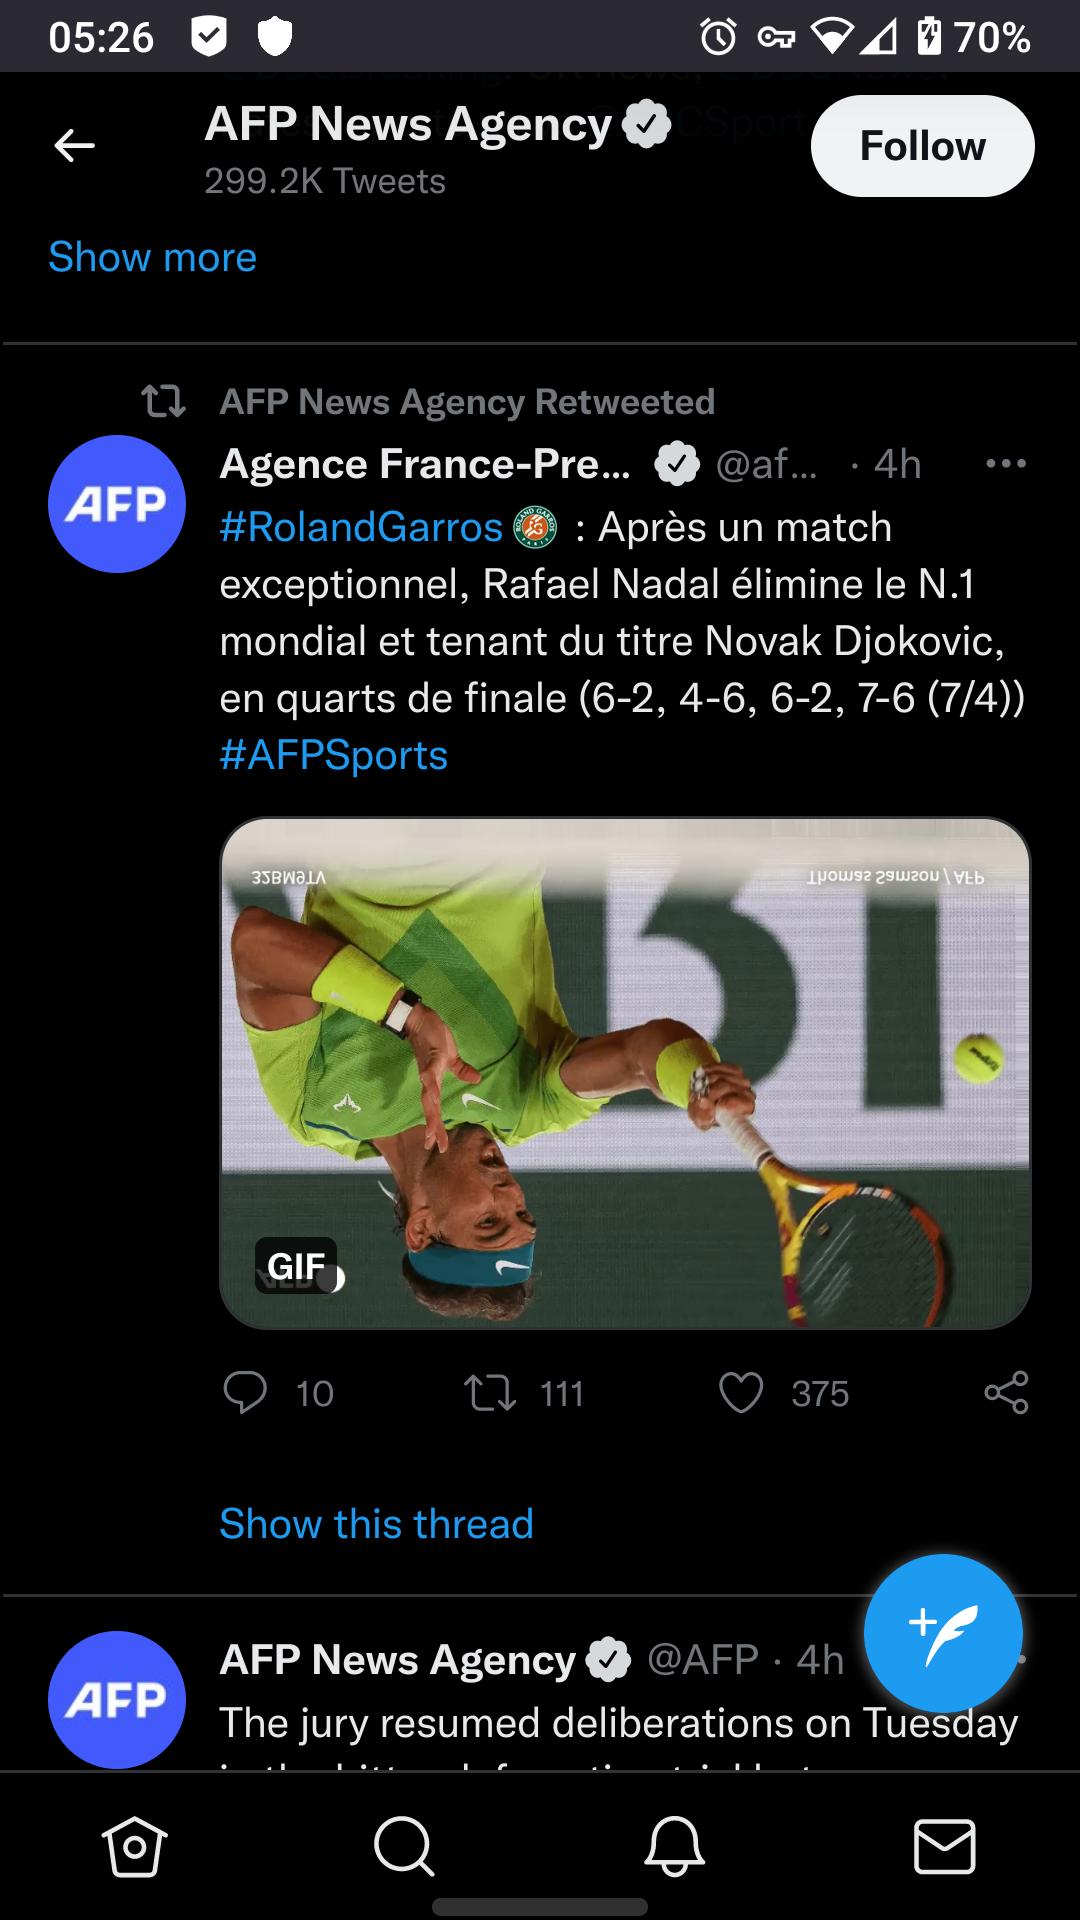1080x1920 pixels.
Task: Go to the Home tab
Action: [x=135, y=1845]
